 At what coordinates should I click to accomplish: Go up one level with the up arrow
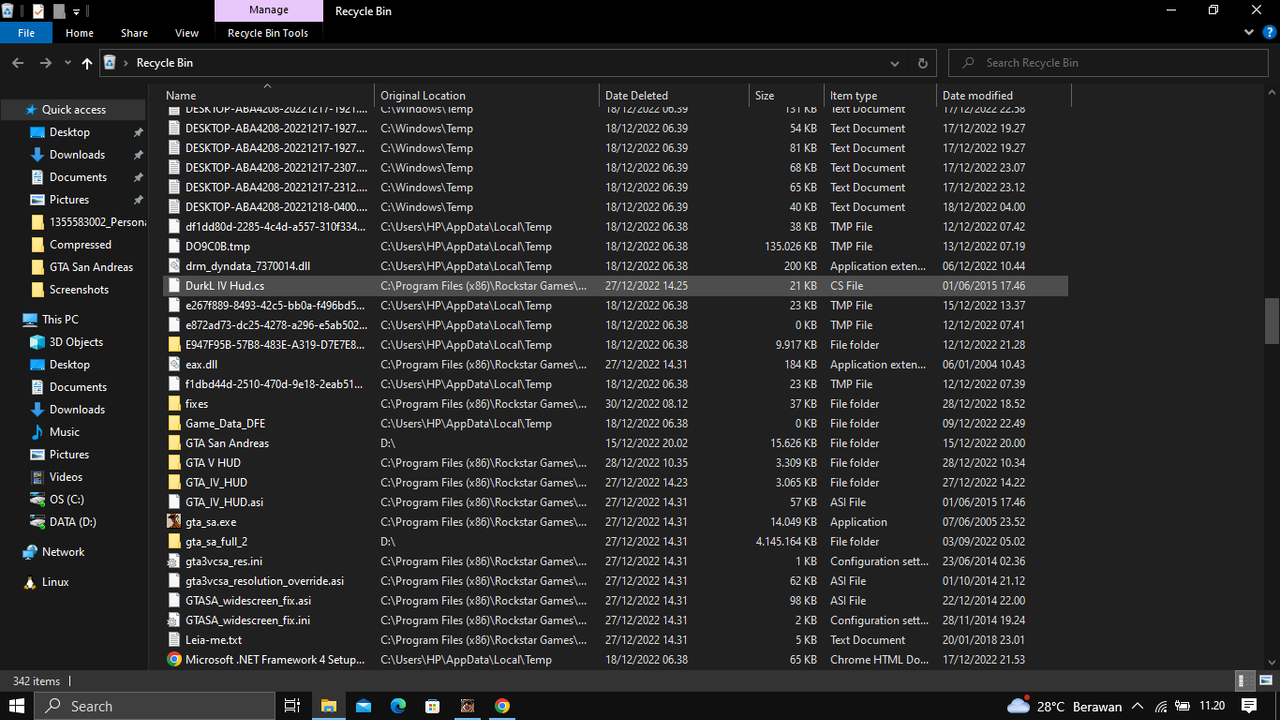[87, 63]
